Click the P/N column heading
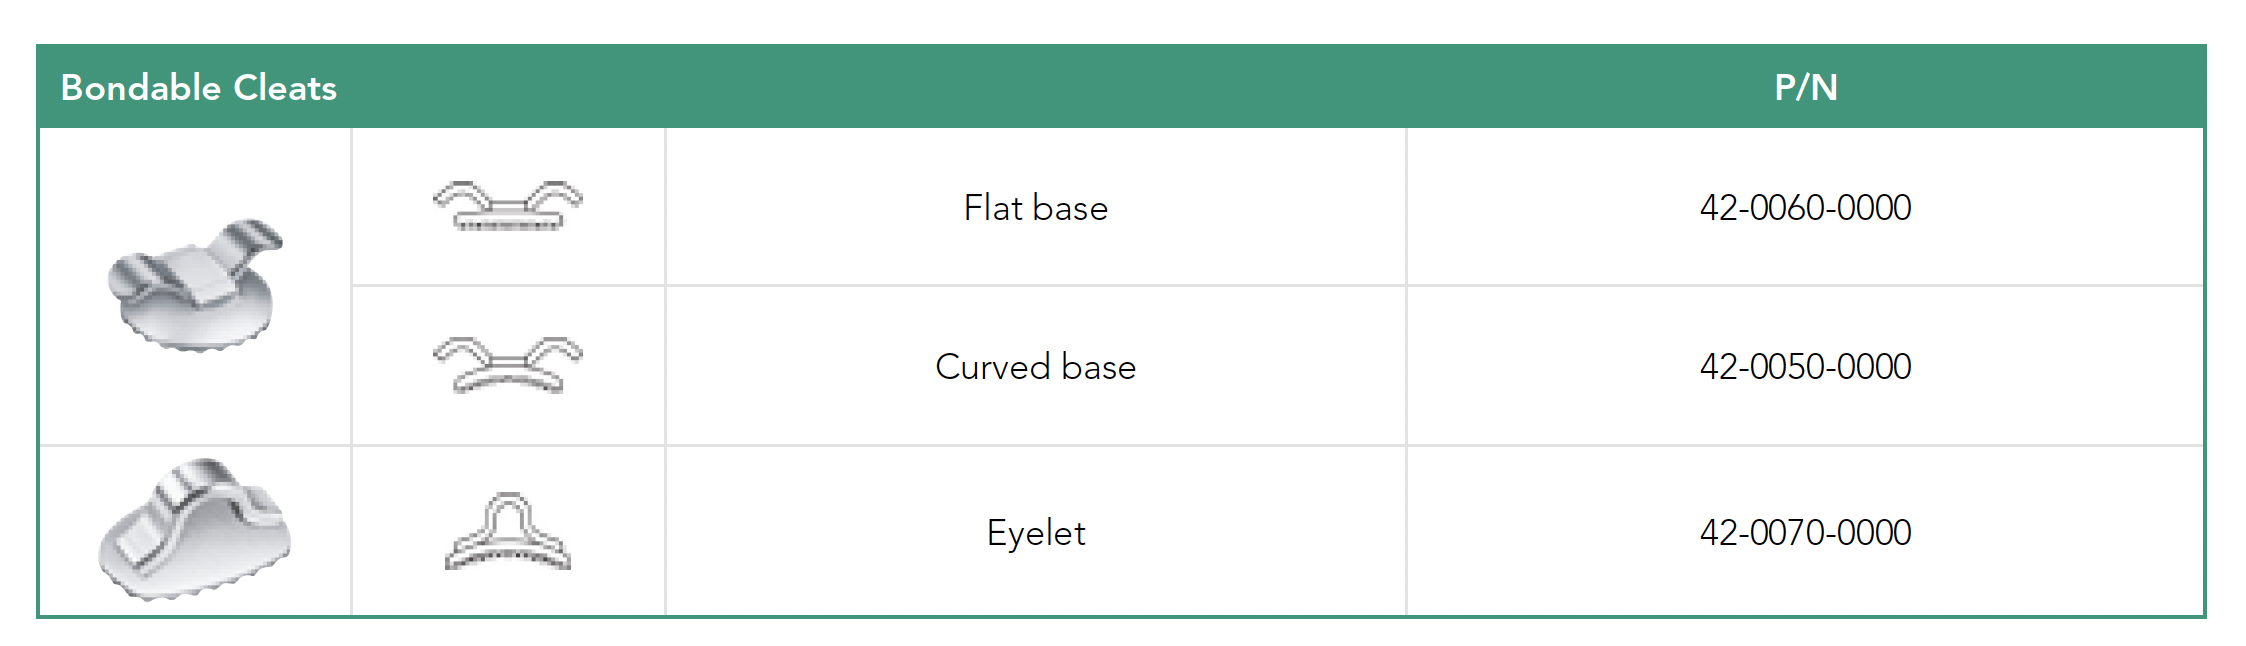 coord(1805,88)
